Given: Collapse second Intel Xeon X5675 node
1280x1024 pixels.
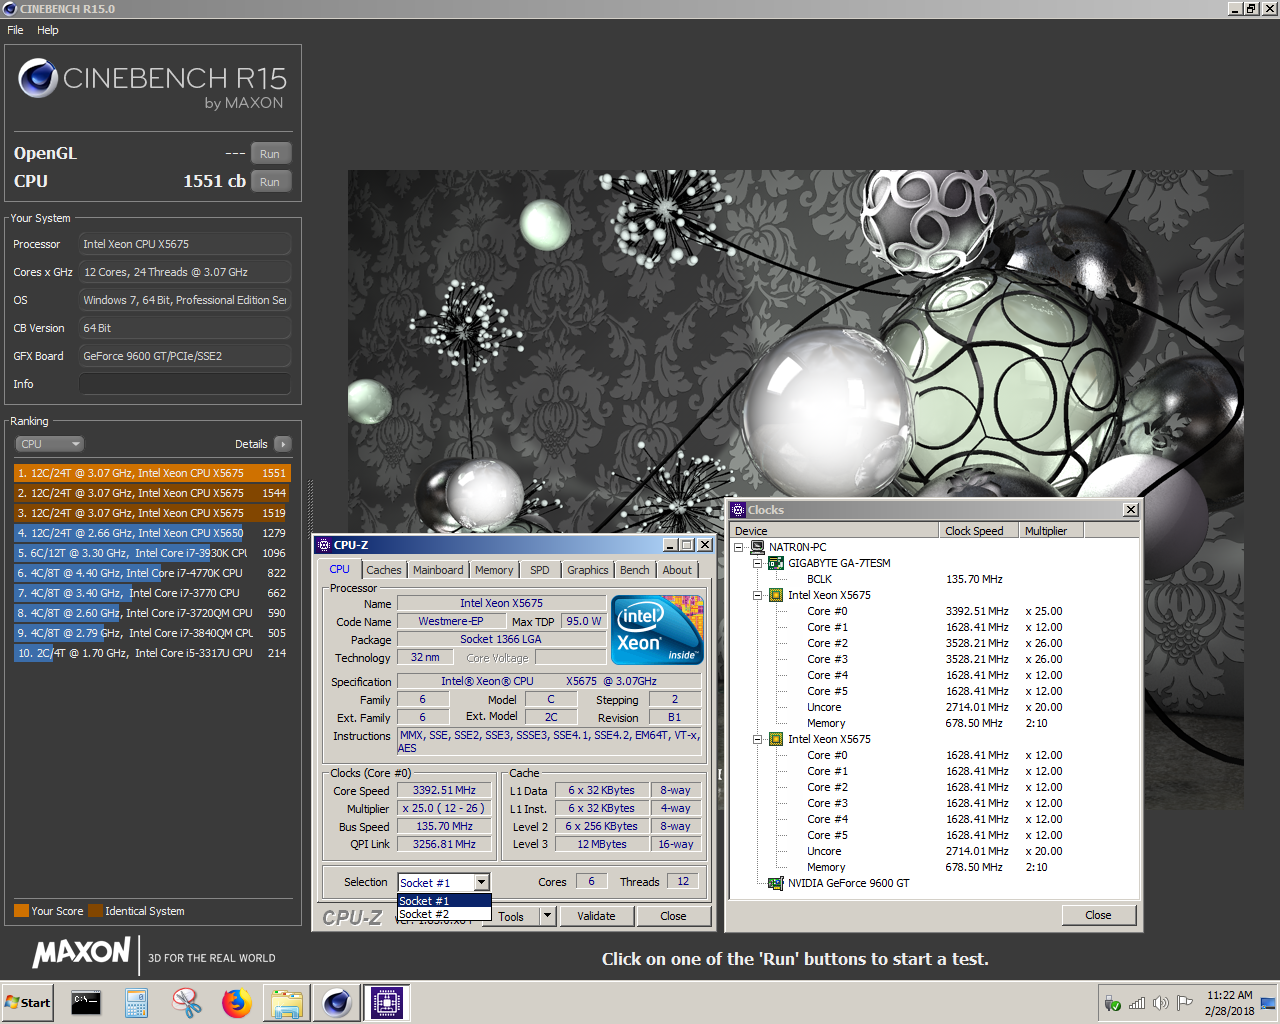Looking at the screenshot, I should (758, 739).
